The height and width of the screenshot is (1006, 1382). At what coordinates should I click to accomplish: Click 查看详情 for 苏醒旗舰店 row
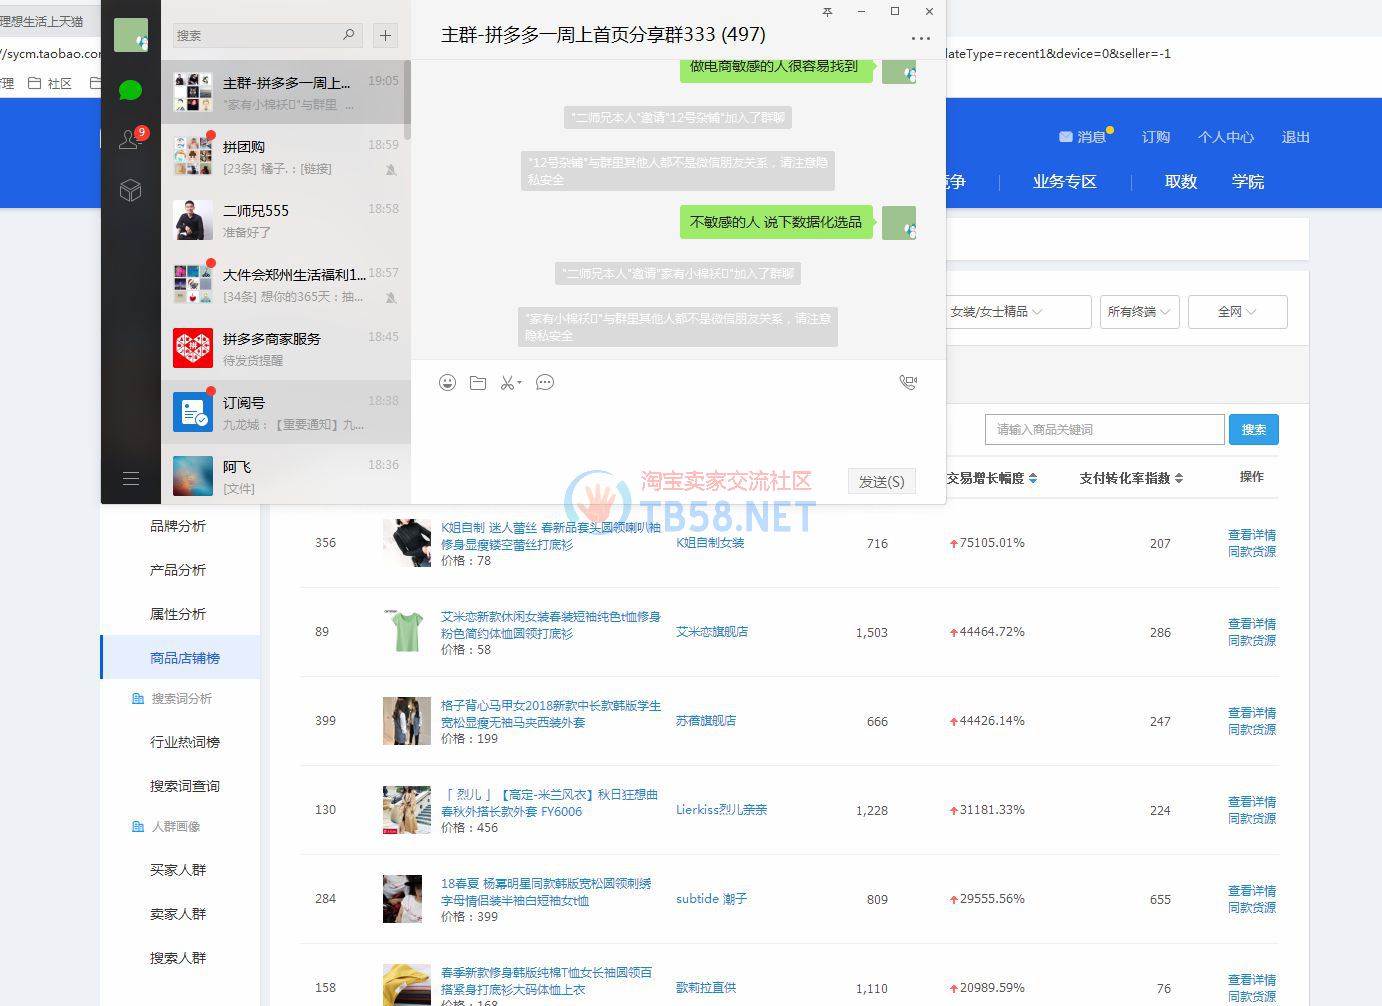(1252, 713)
